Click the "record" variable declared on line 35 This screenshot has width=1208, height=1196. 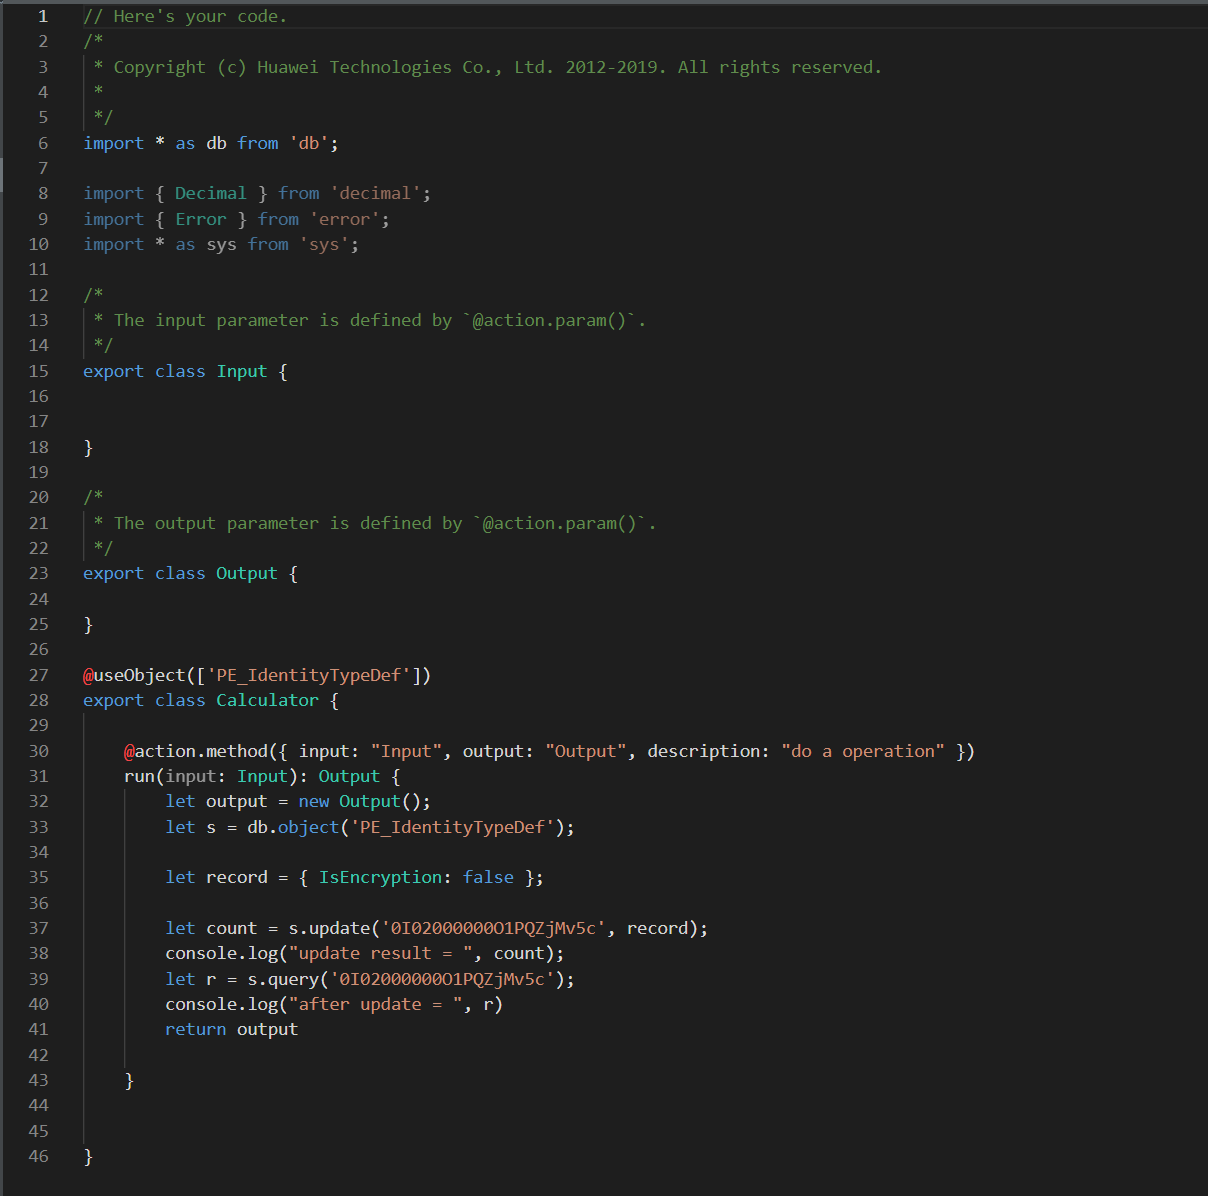click(237, 877)
